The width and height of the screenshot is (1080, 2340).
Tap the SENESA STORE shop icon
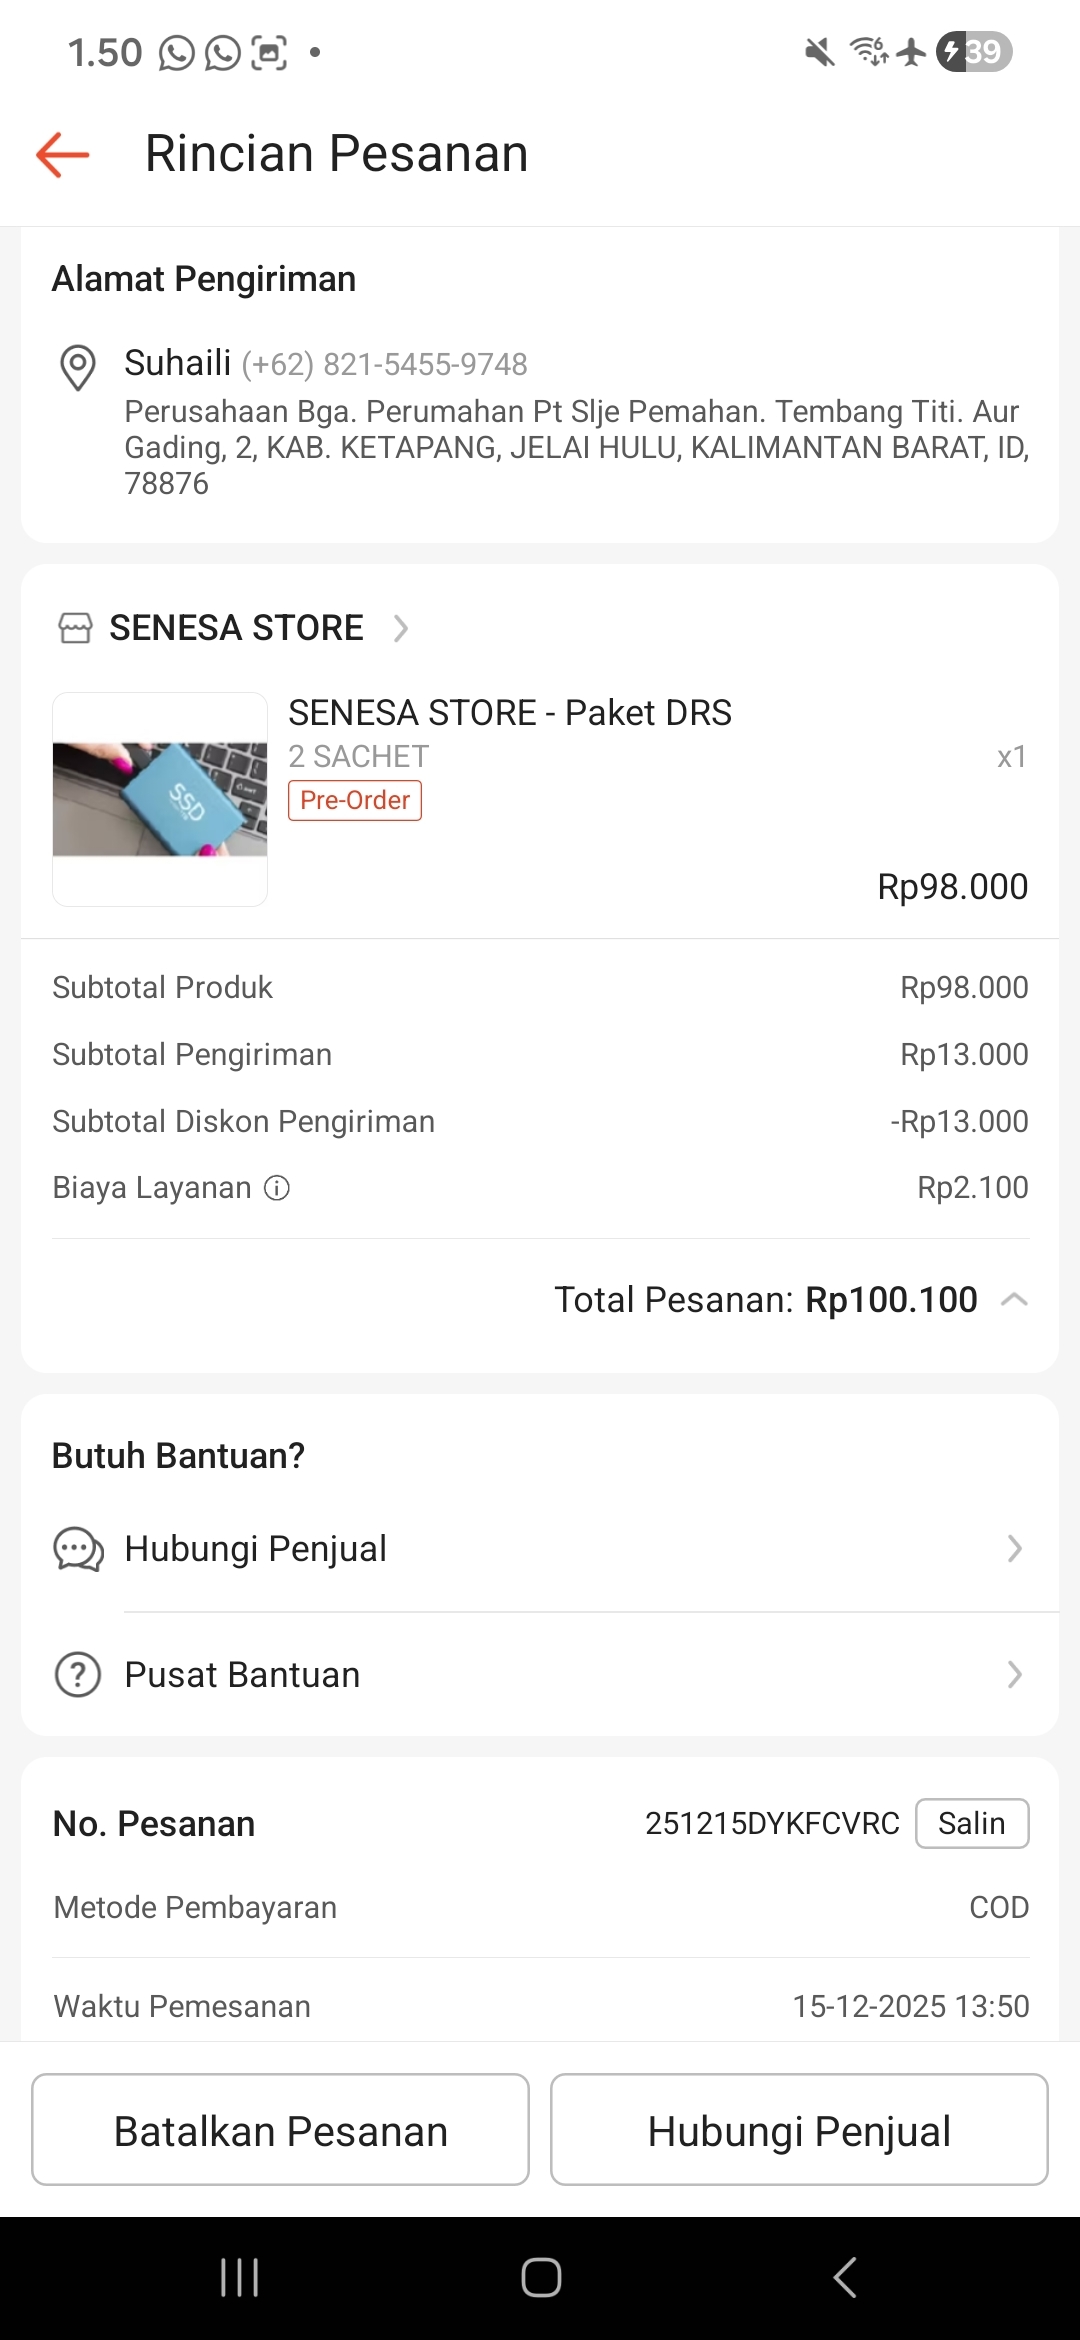click(x=75, y=628)
